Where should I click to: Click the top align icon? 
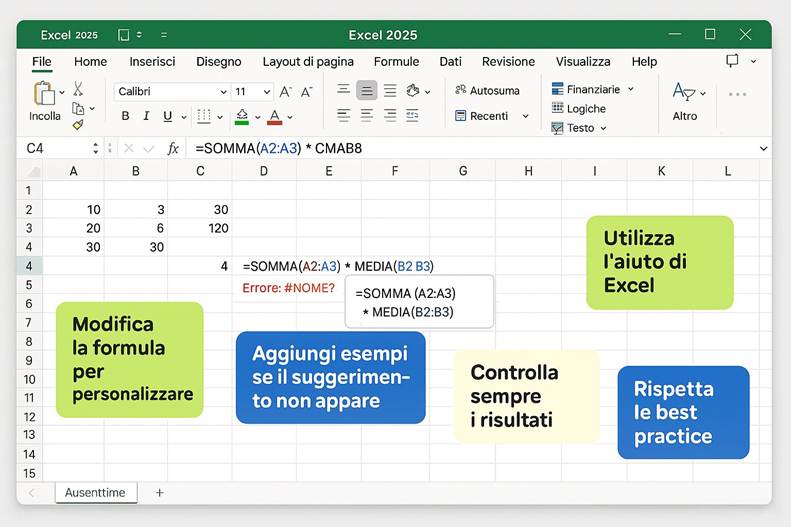(x=344, y=90)
